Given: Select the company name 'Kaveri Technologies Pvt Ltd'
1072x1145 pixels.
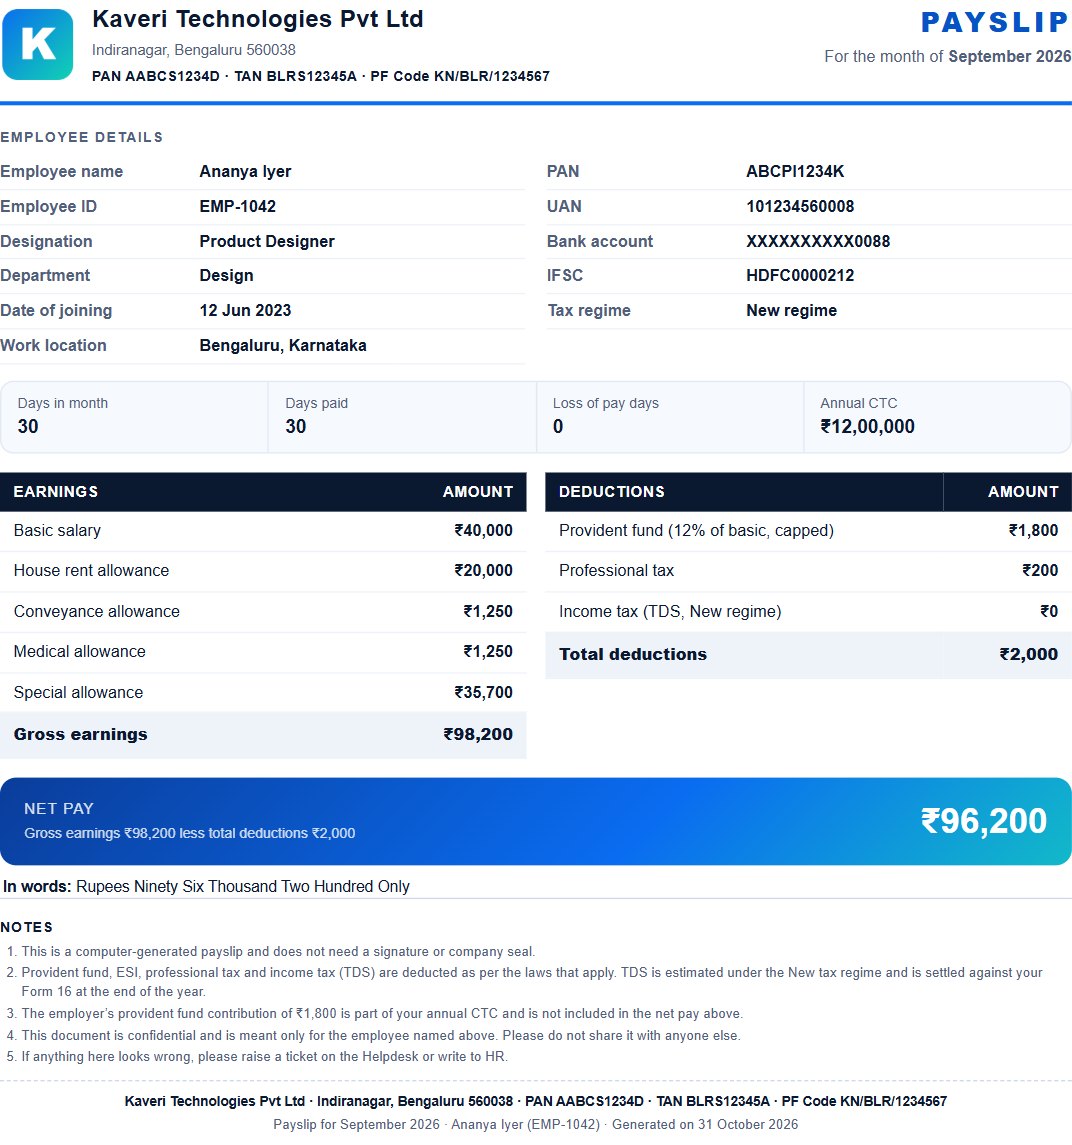Looking at the screenshot, I should pyautogui.click(x=258, y=19).
